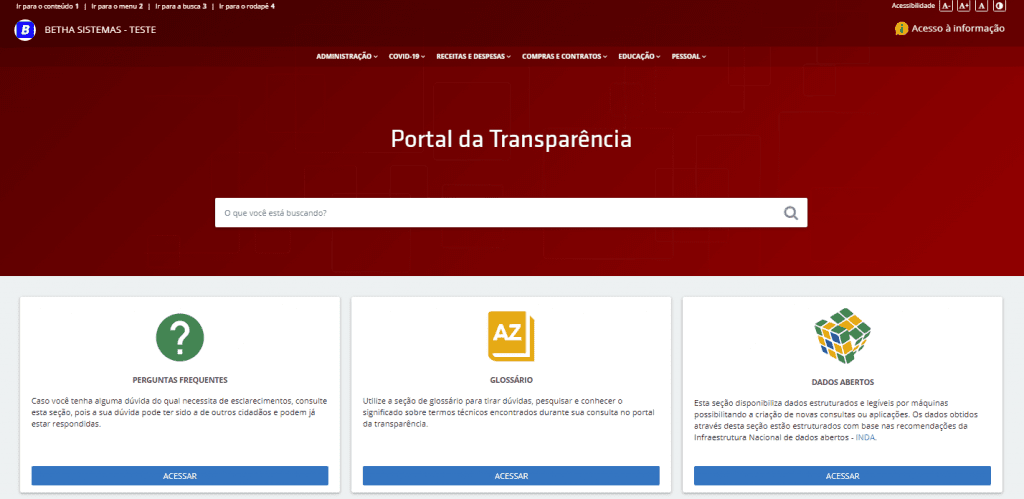Click the colored cube Dados Abertos icon
Viewport: 1024px width, 499px height.
tap(843, 339)
